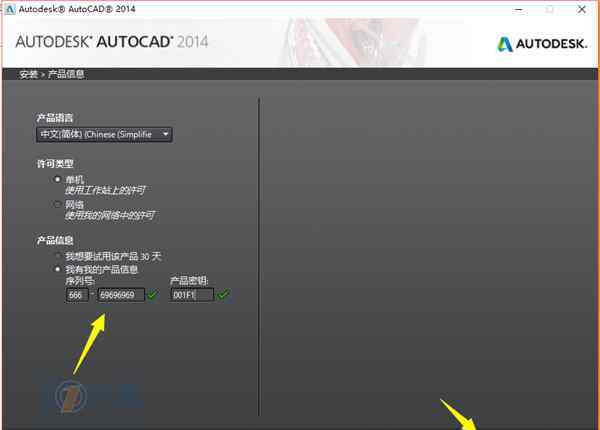Click the AUTODESK AUTOCAD 2014 banner title
Screen dimensions: 600x430
(x=111, y=42)
